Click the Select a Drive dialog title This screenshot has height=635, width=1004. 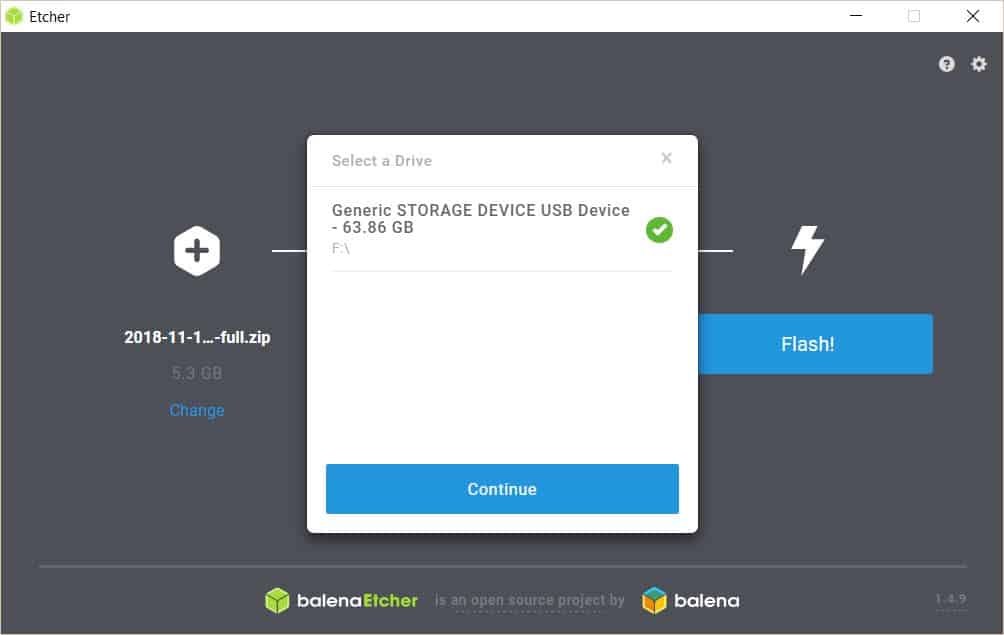coord(382,160)
